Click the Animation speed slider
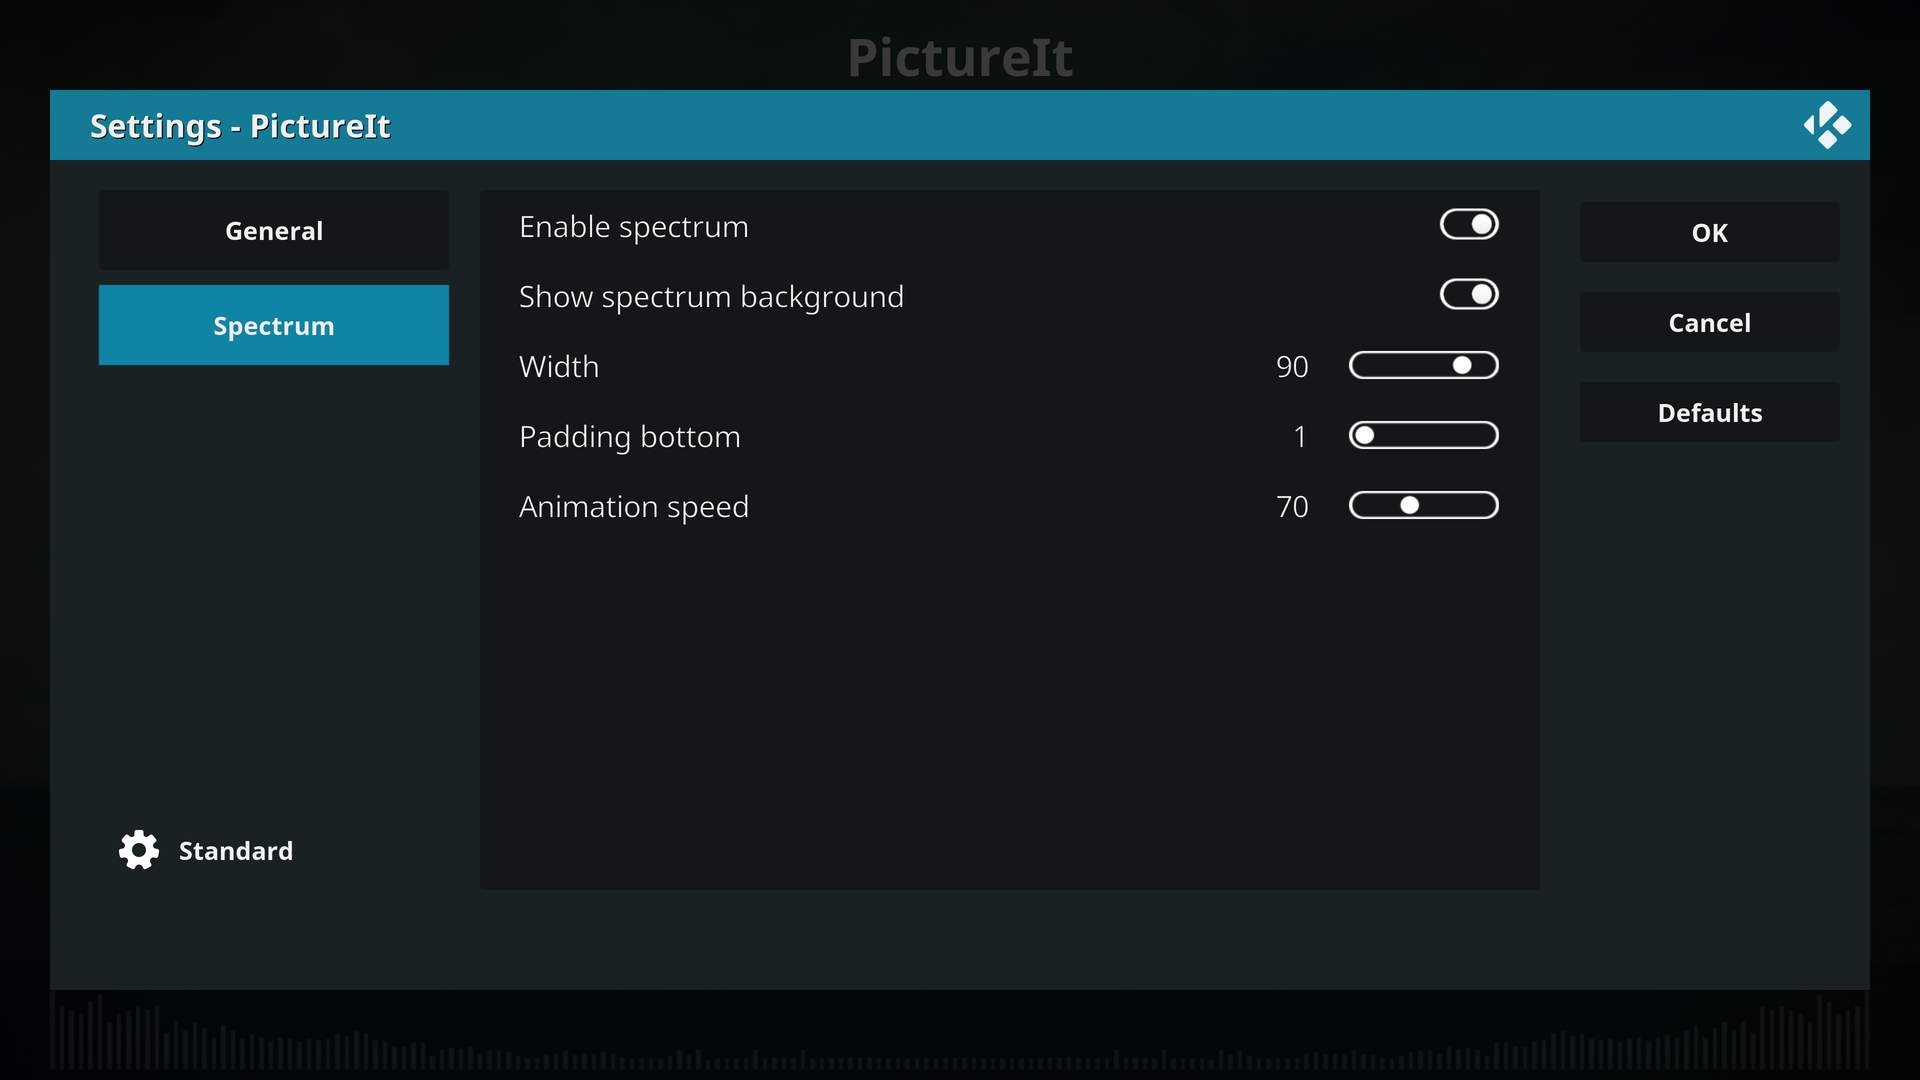Image resolution: width=1920 pixels, height=1080 pixels. pyautogui.click(x=1423, y=506)
